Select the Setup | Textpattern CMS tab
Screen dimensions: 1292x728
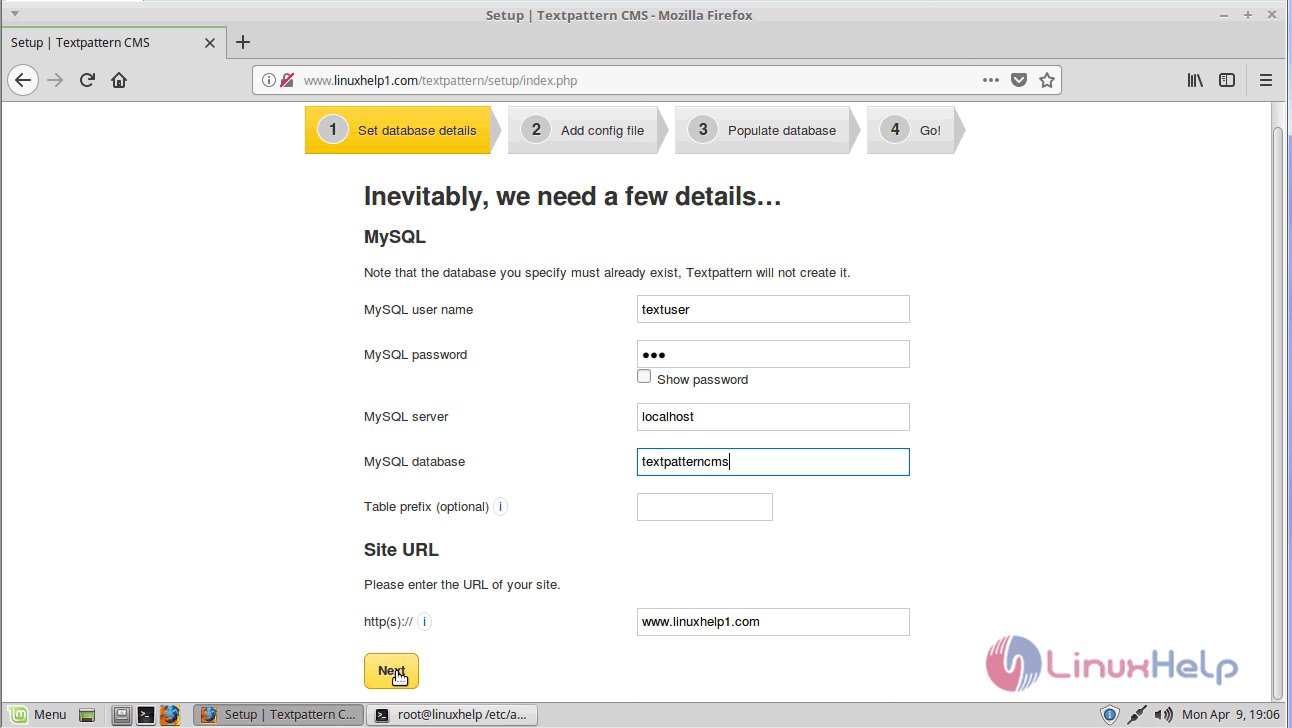(x=113, y=43)
